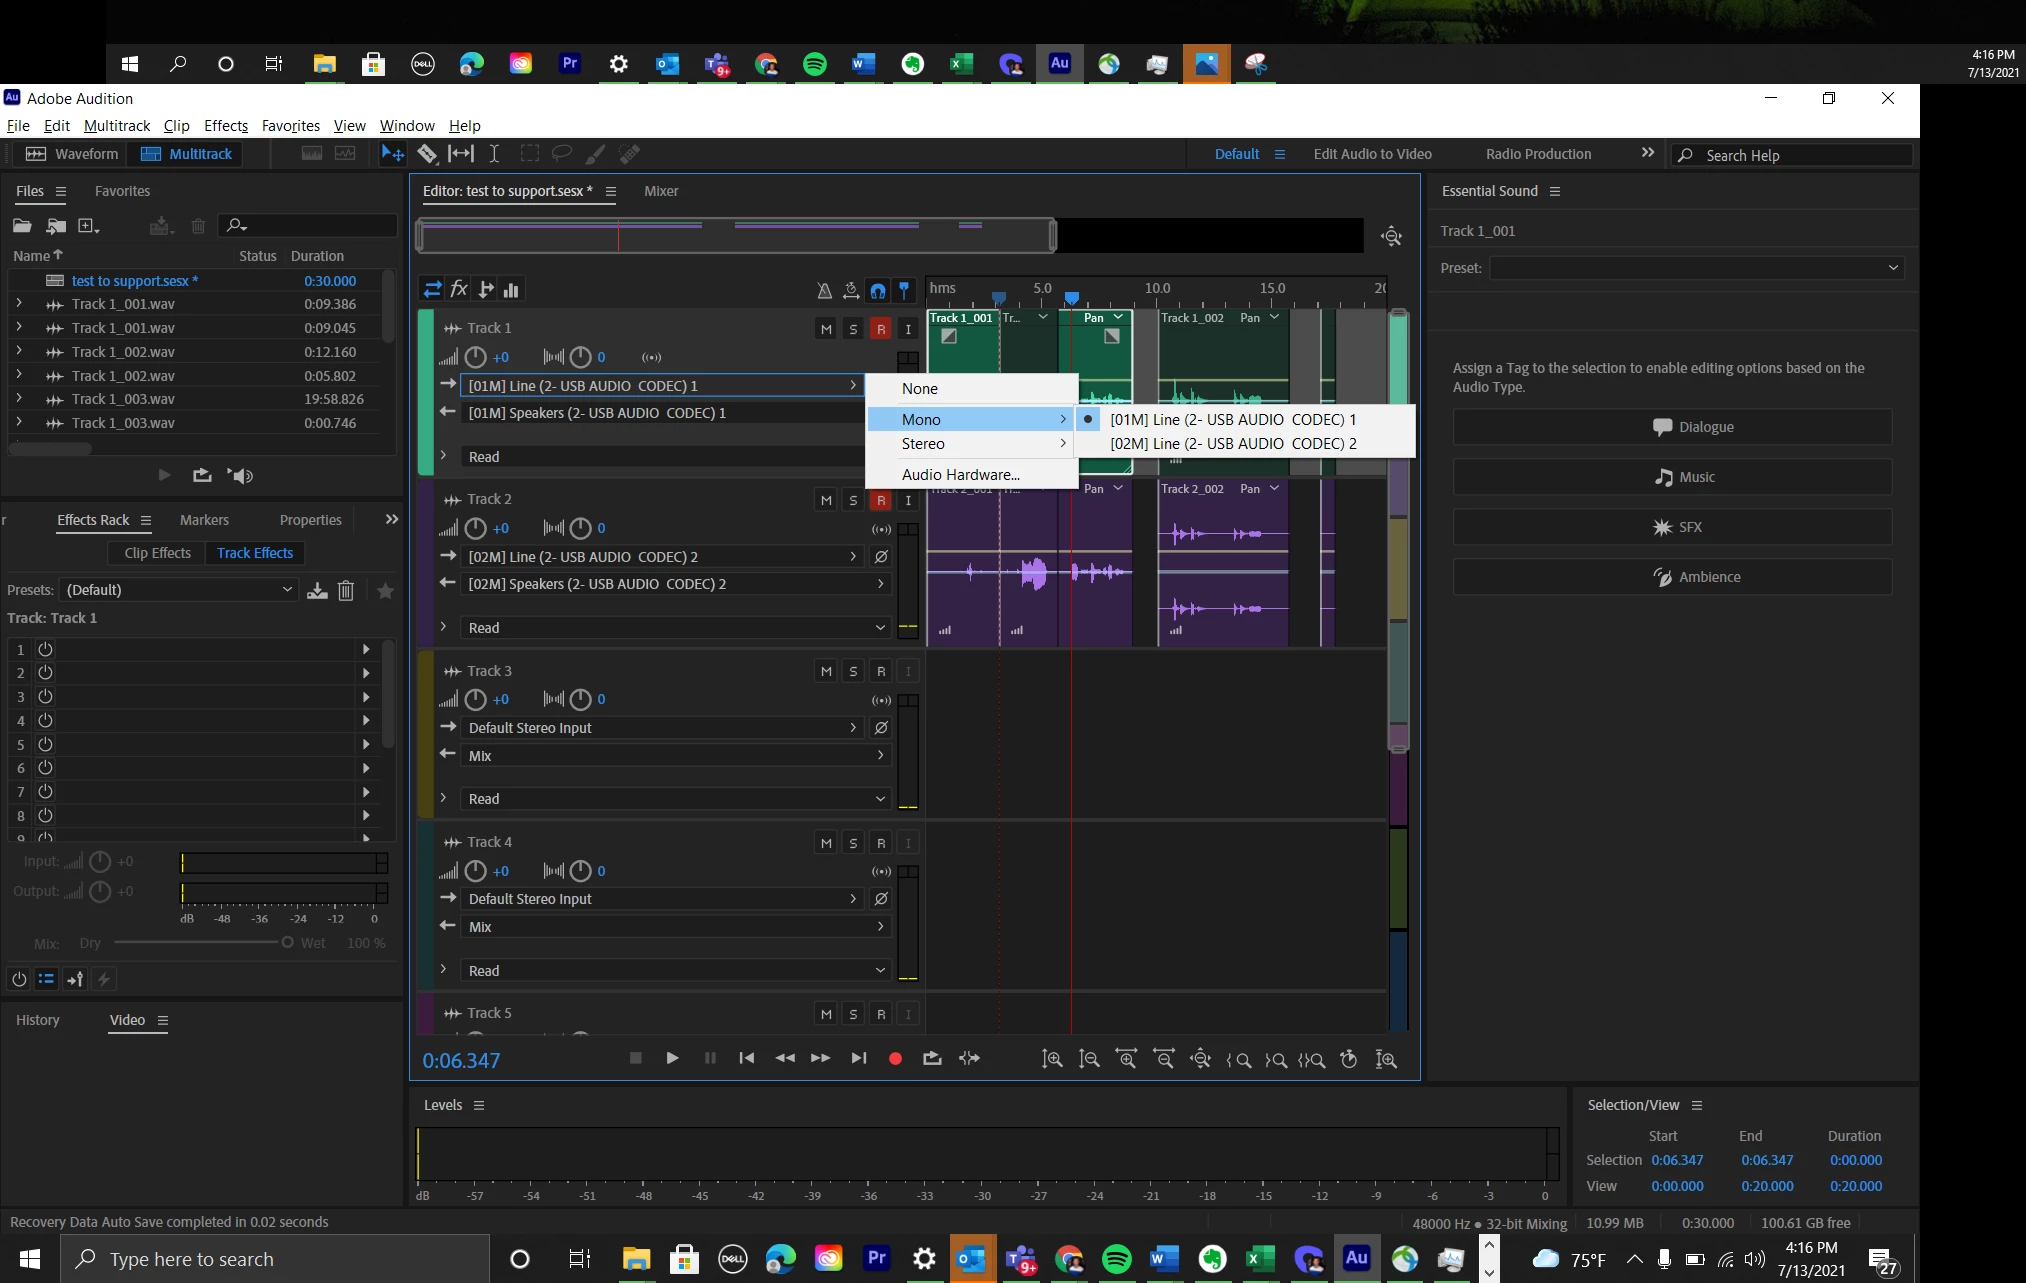Disarm record on Track 1
The image size is (2026, 1283).
[x=880, y=329]
